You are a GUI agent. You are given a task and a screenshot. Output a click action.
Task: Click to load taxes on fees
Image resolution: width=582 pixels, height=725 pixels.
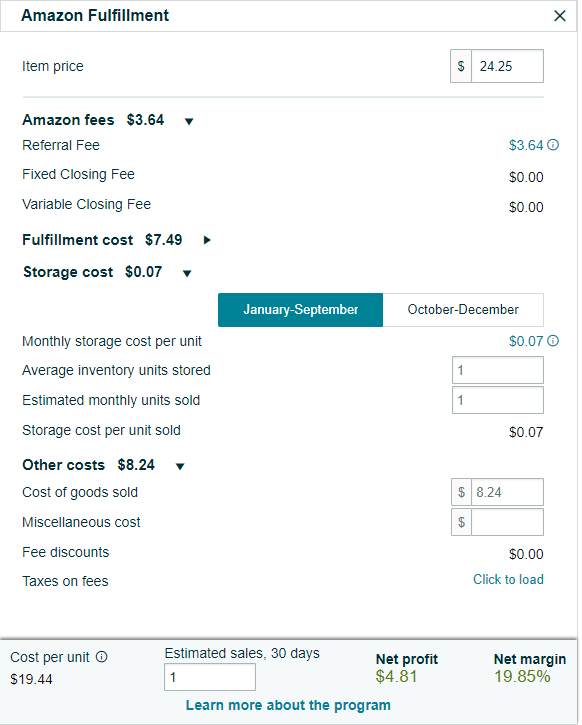click(508, 579)
